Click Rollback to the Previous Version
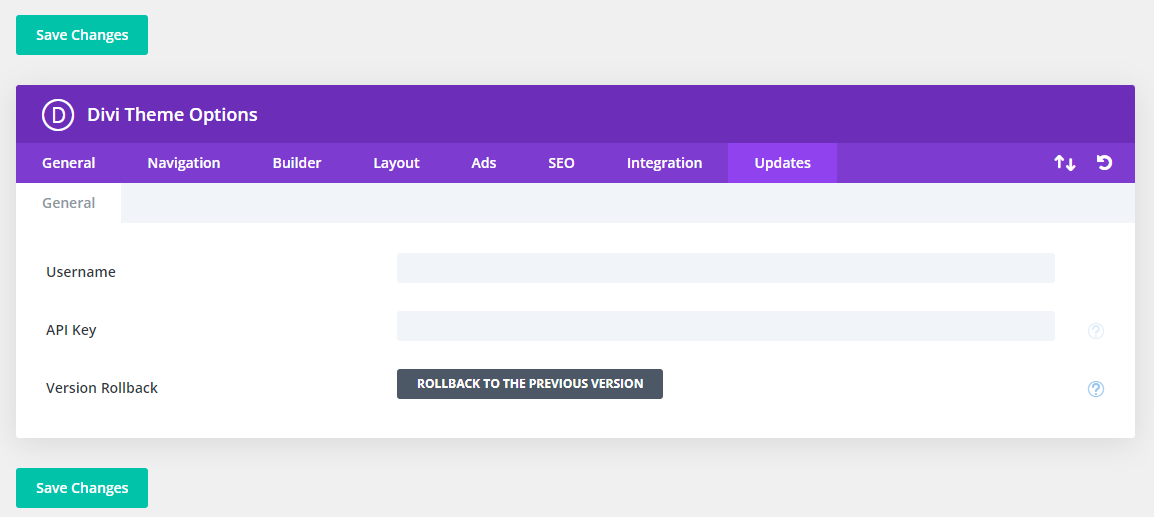Viewport: 1154px width, 517px height. click(530, 384)
